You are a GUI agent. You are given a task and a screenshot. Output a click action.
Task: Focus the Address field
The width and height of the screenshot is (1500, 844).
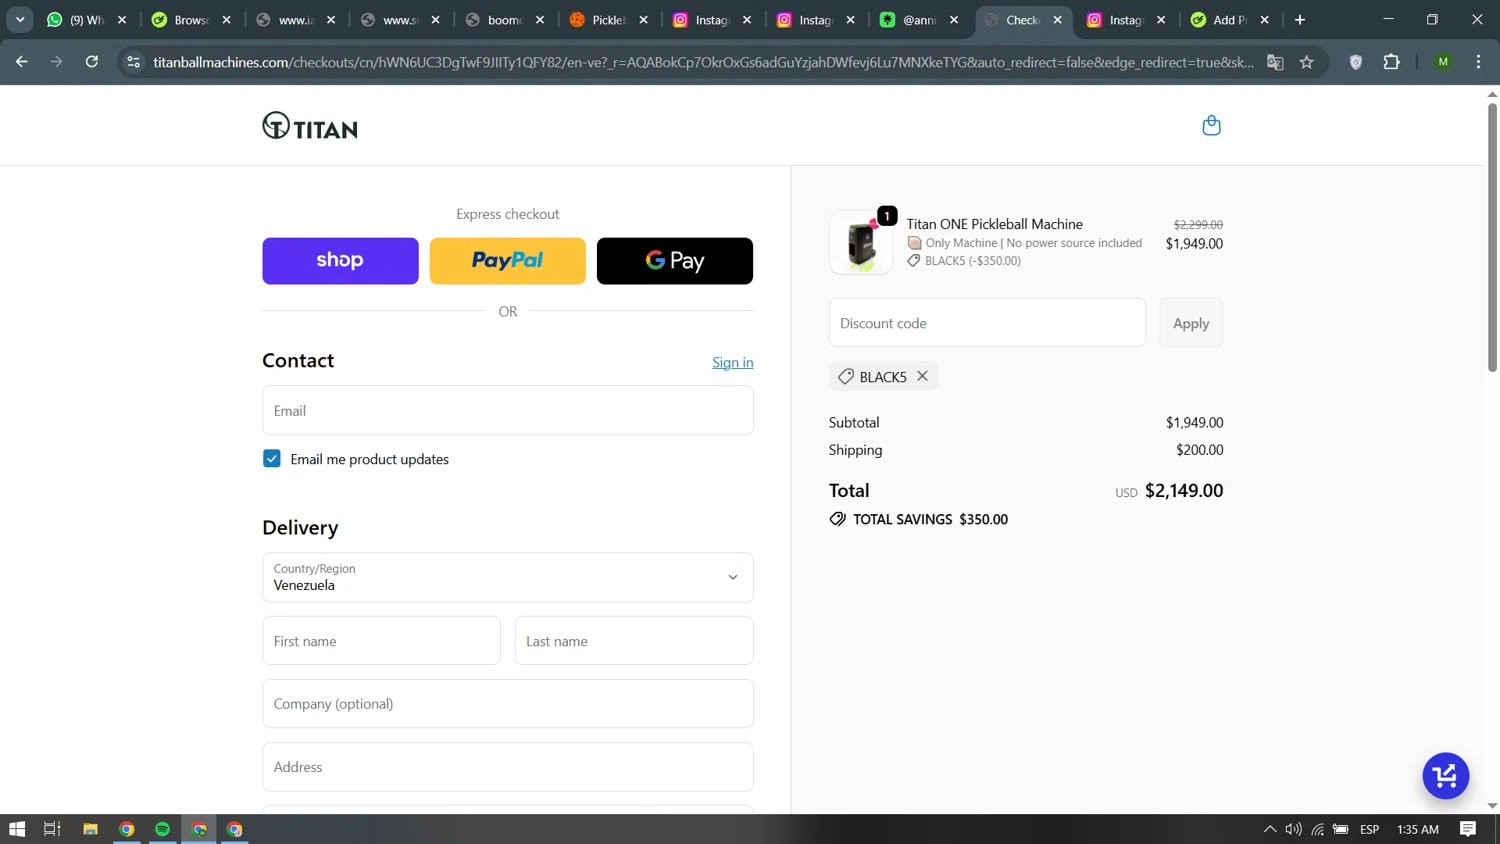[508, 767]
